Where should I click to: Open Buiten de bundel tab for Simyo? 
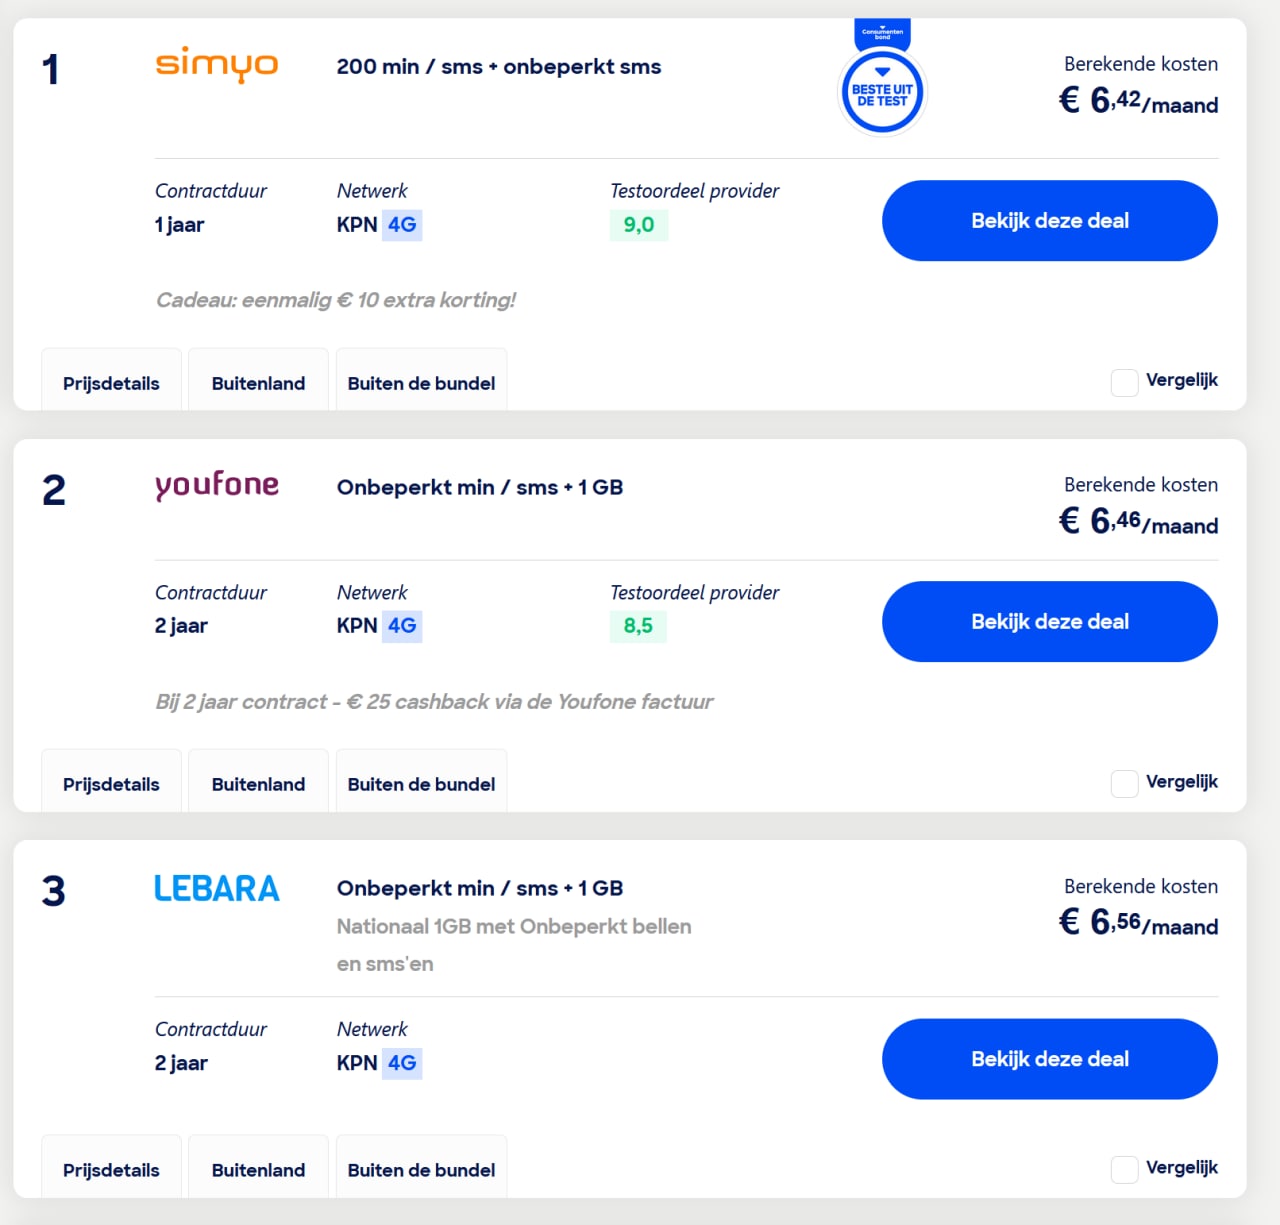pos(421,383)
